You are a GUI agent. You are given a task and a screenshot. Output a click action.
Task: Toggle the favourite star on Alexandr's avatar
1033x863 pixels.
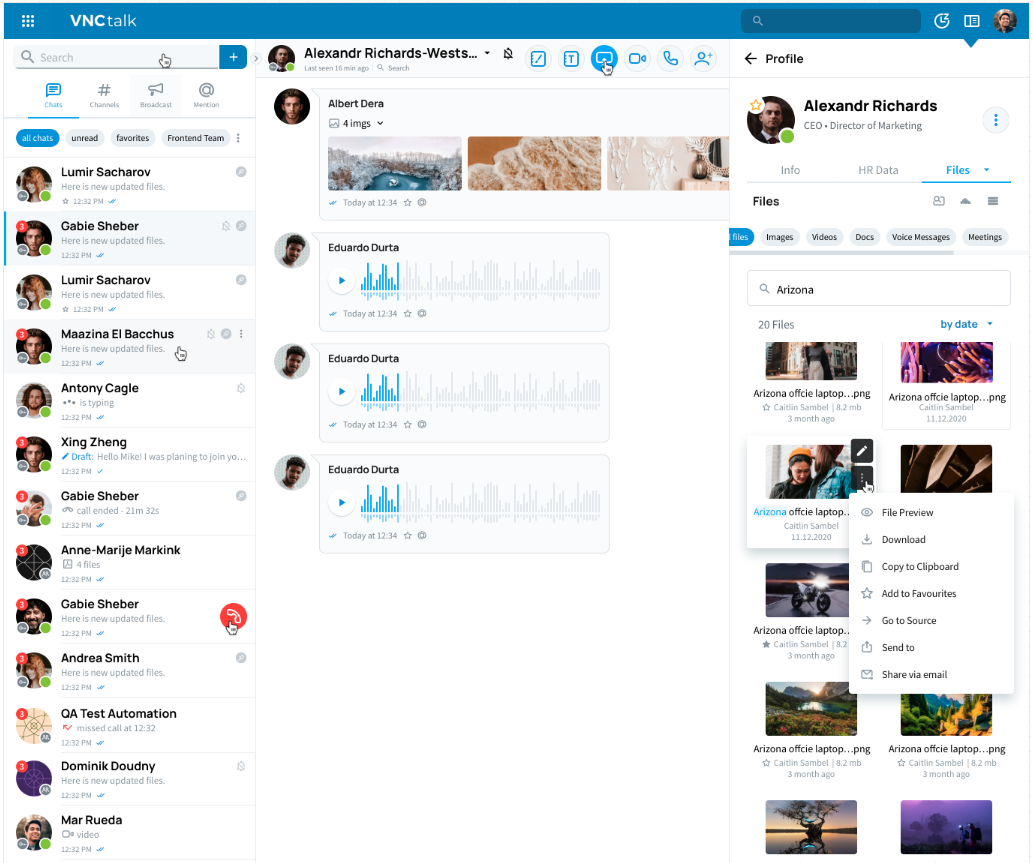click(756, 105)
